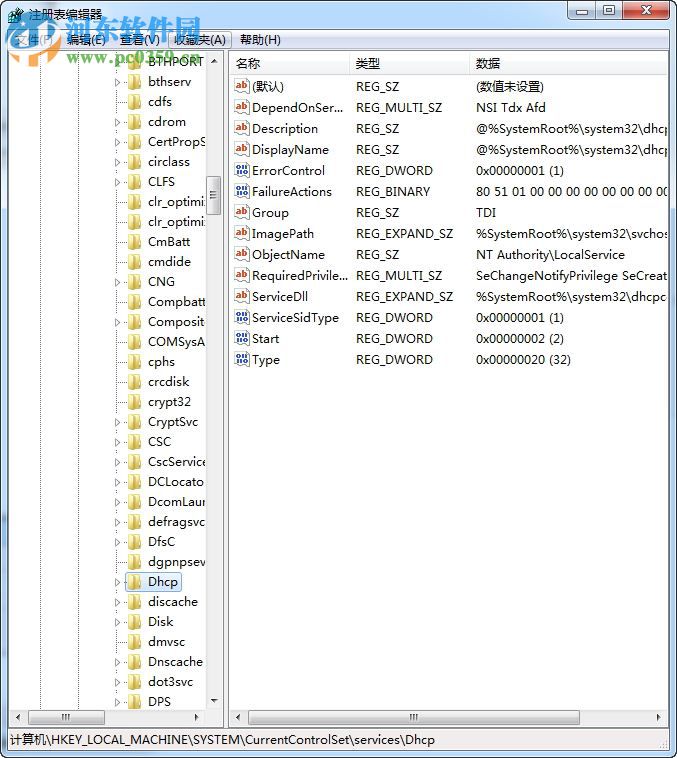This screenshot has width=677, height=758.
Task: Open the Favorites (收藏夹) menu
Action: click(200, 40)
